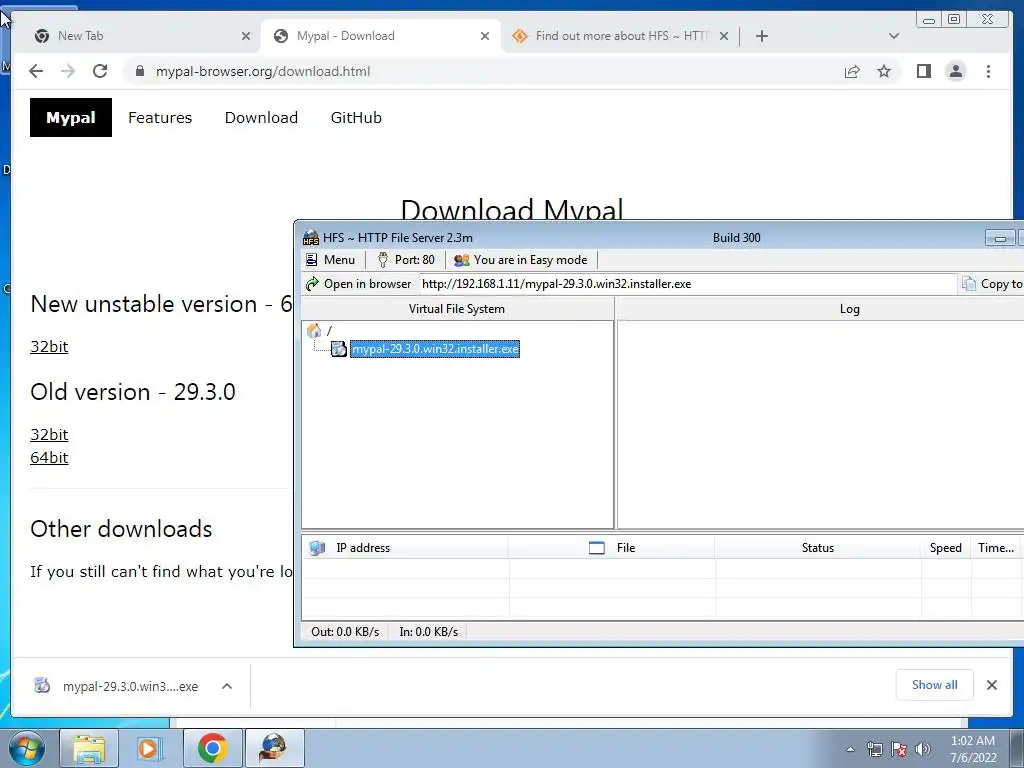
Task: Share this page icon in address bar
Action: click(x=852, y=71)
